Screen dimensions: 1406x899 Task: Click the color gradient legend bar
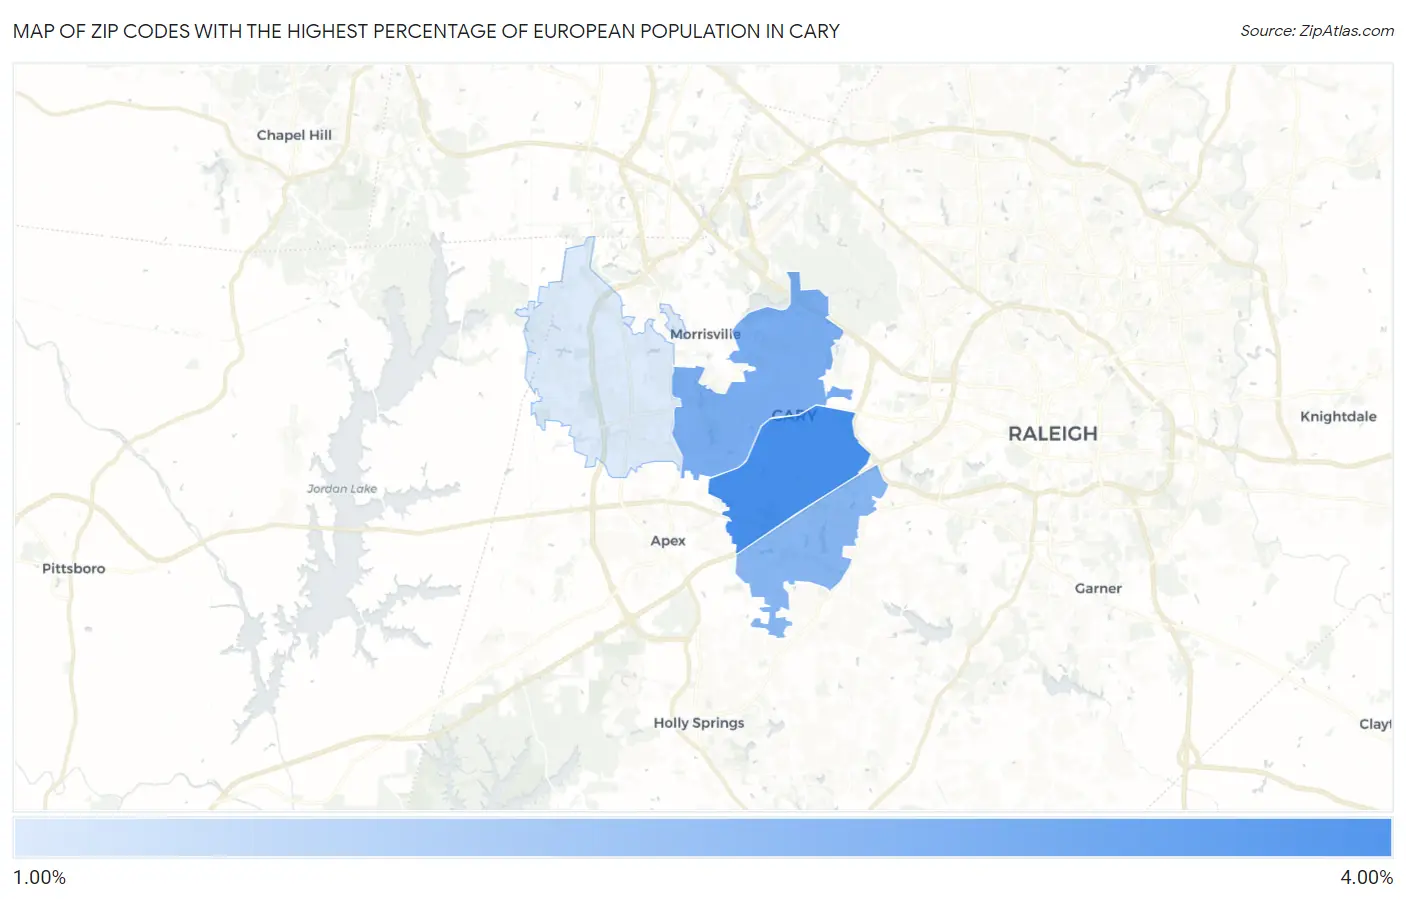pos(703,838)
